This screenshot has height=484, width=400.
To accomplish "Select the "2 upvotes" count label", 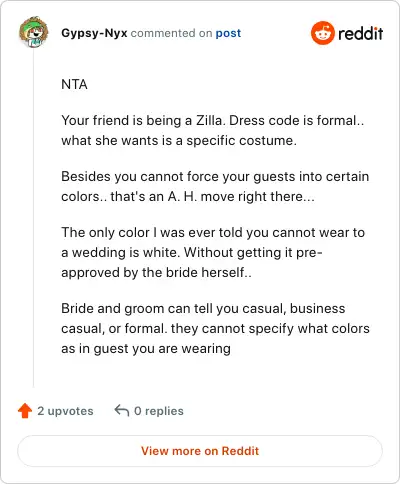I will click(x=65, y=411).
